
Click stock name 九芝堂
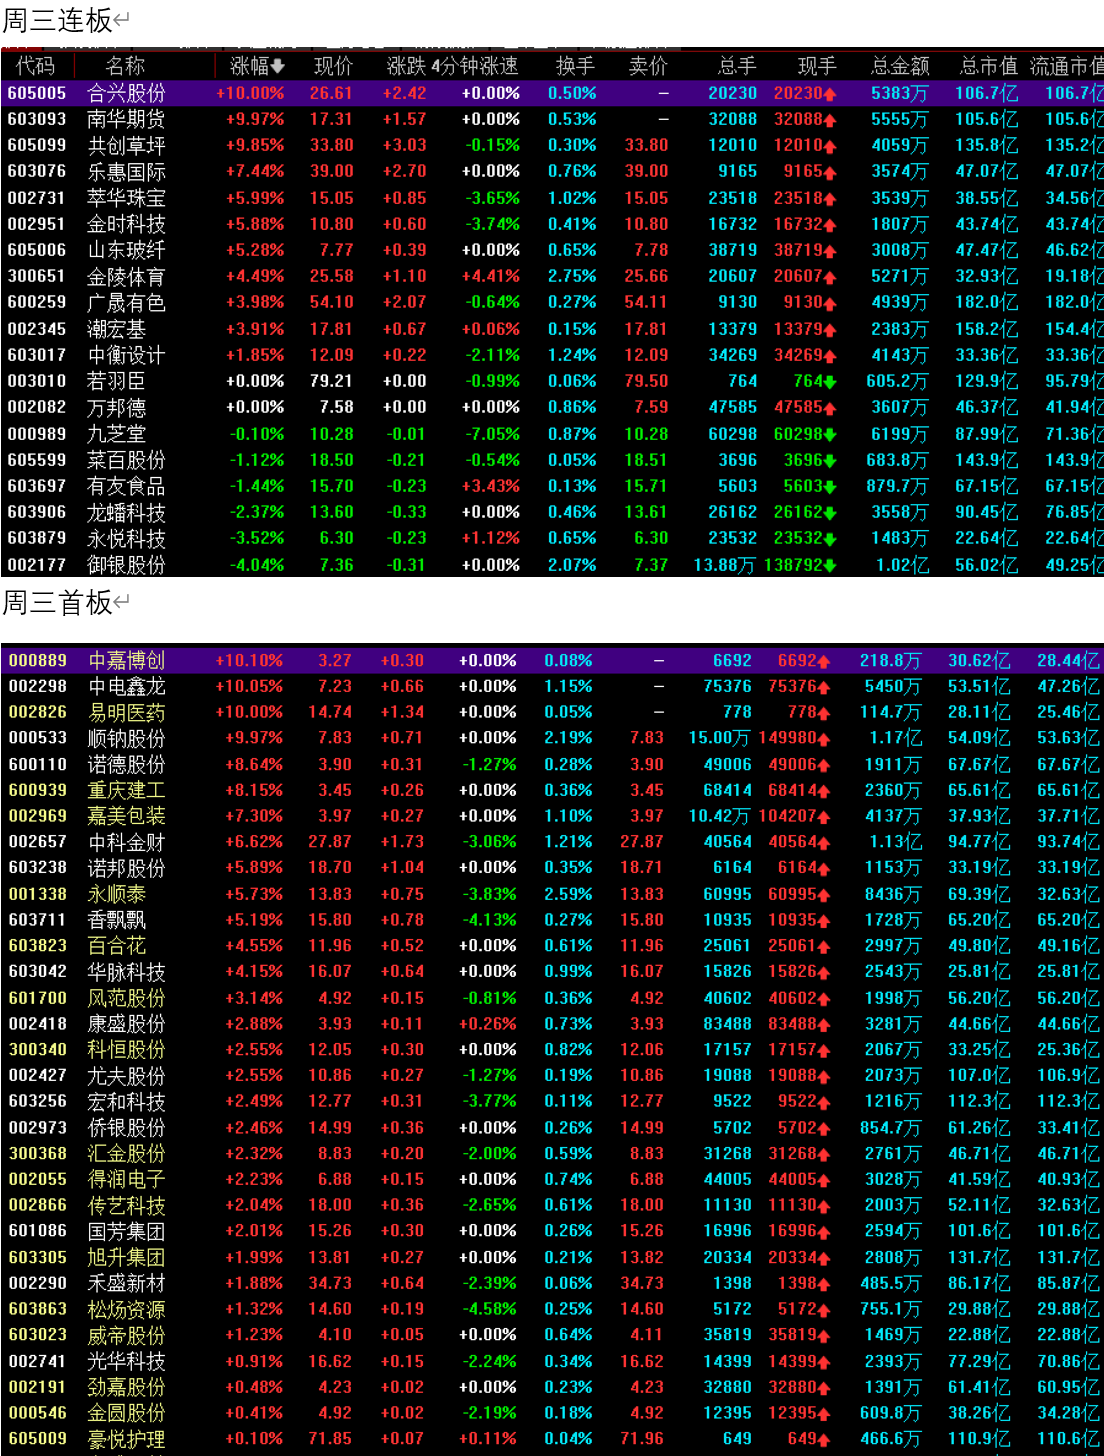coord(116,434)
